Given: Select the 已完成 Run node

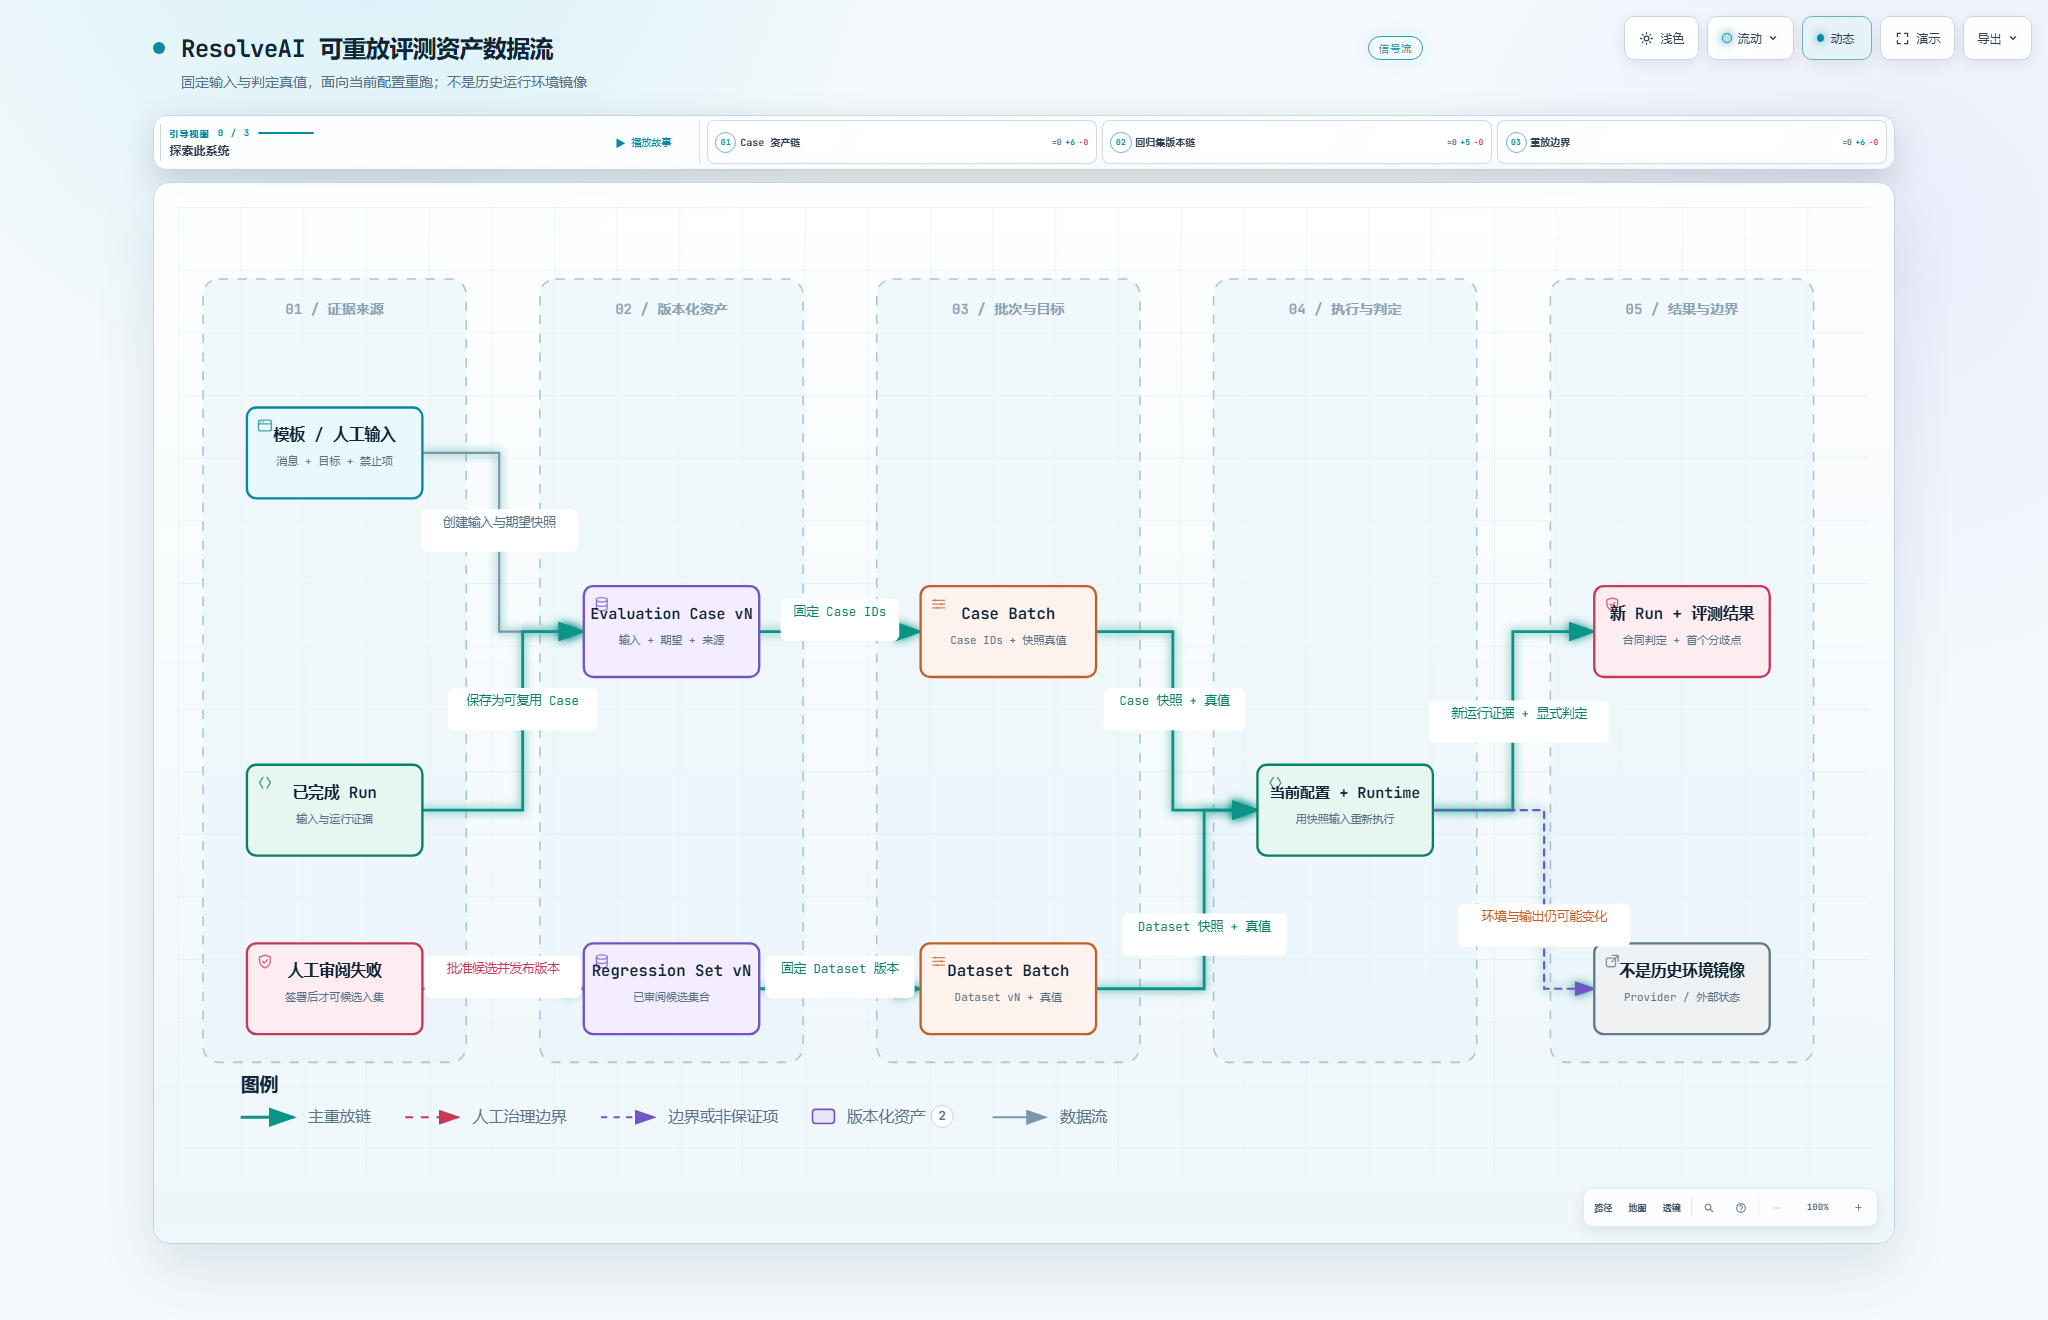Looking at the screenshot, I should pyautogui.click(x=335, y=810).
